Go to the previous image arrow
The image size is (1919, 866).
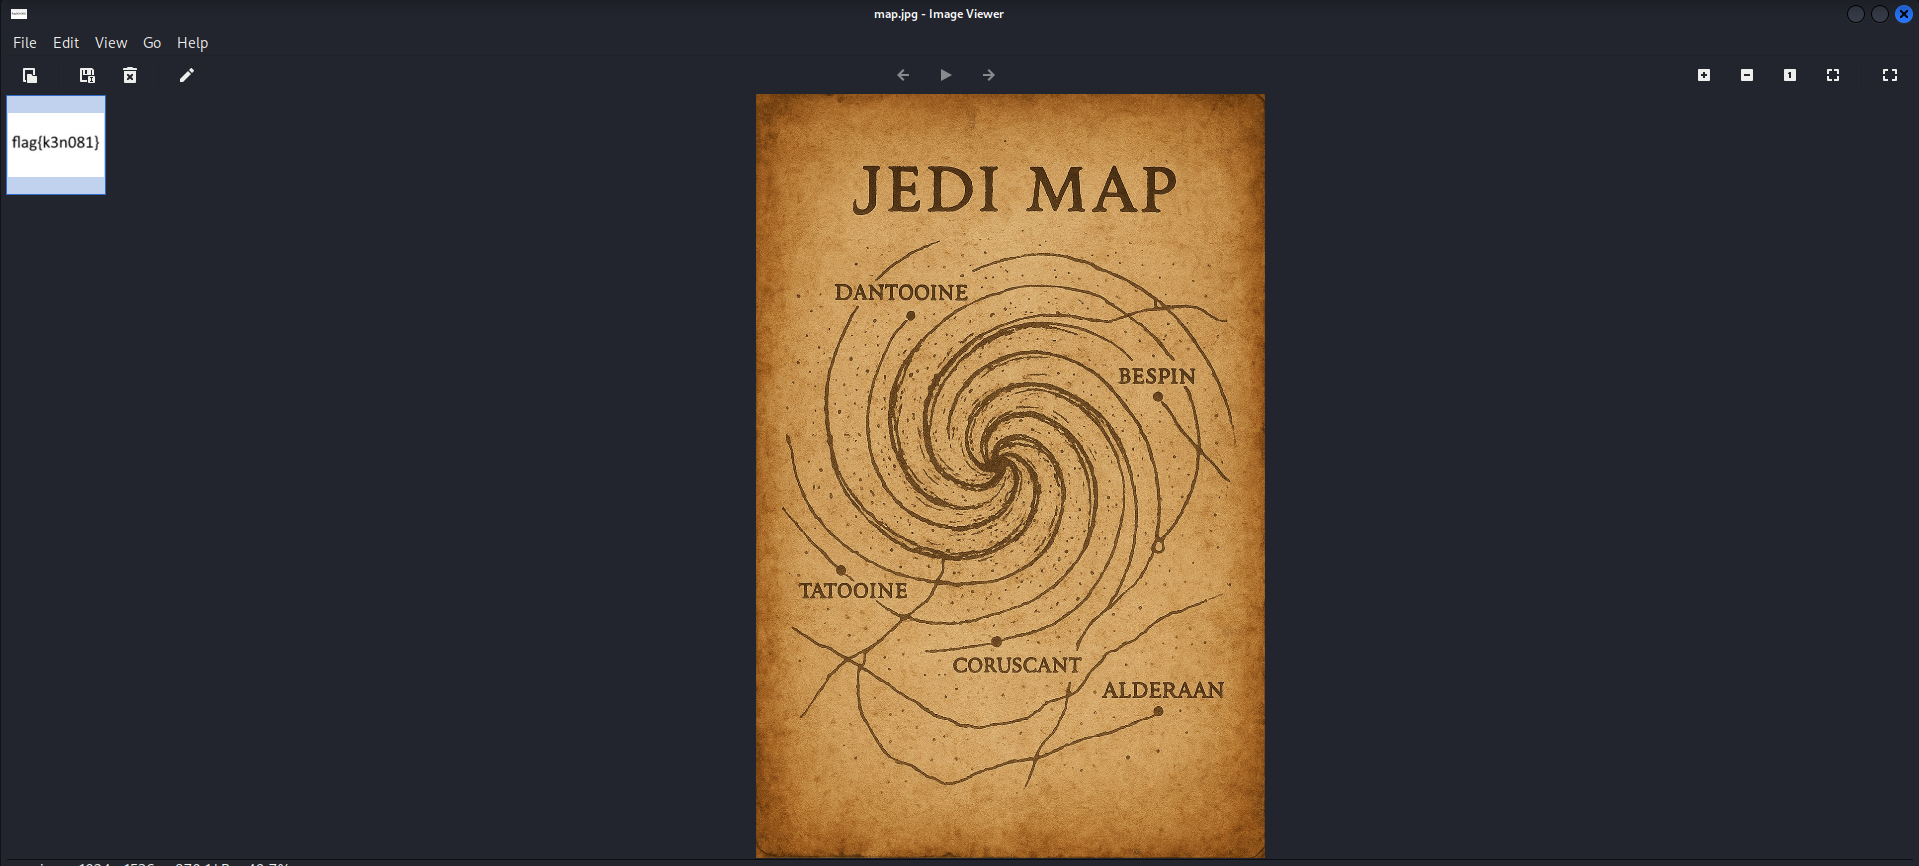(x=903, y=75)
